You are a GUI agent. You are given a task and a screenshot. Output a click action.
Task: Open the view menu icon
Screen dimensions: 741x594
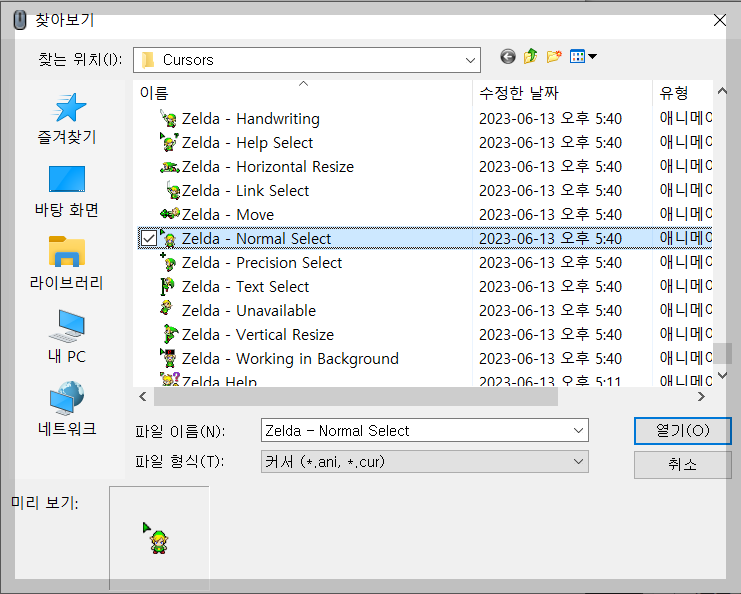pyautogui.click(x=577, y=57)
